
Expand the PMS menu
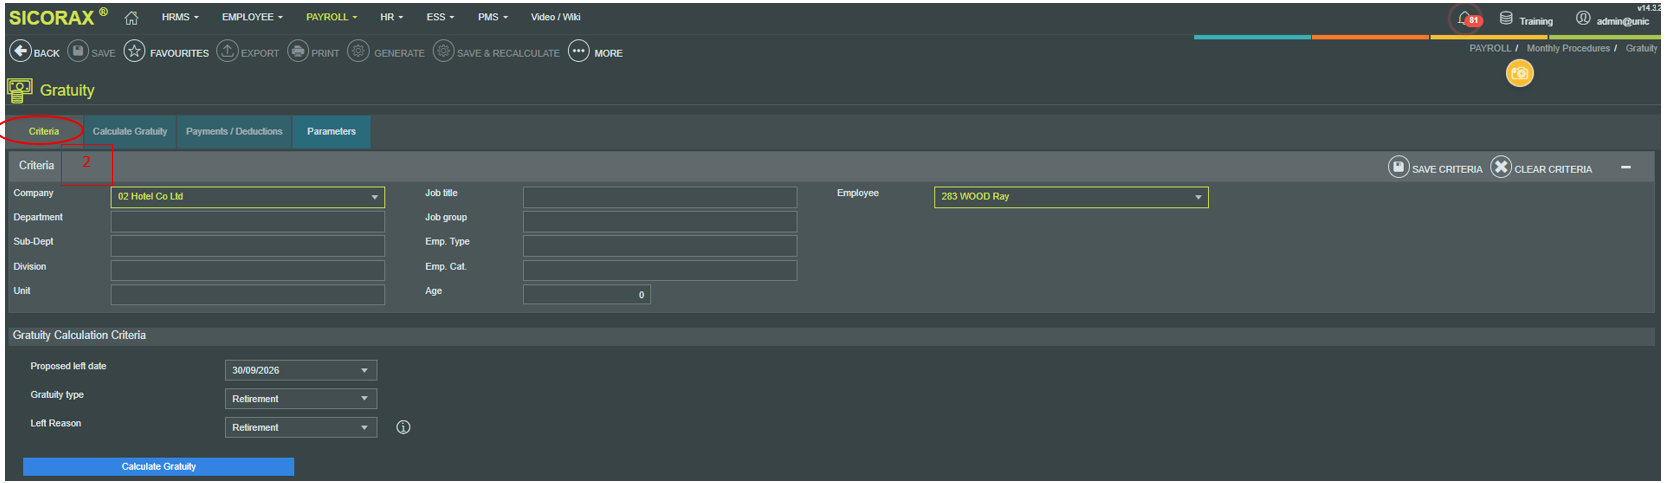click(492, 17)
